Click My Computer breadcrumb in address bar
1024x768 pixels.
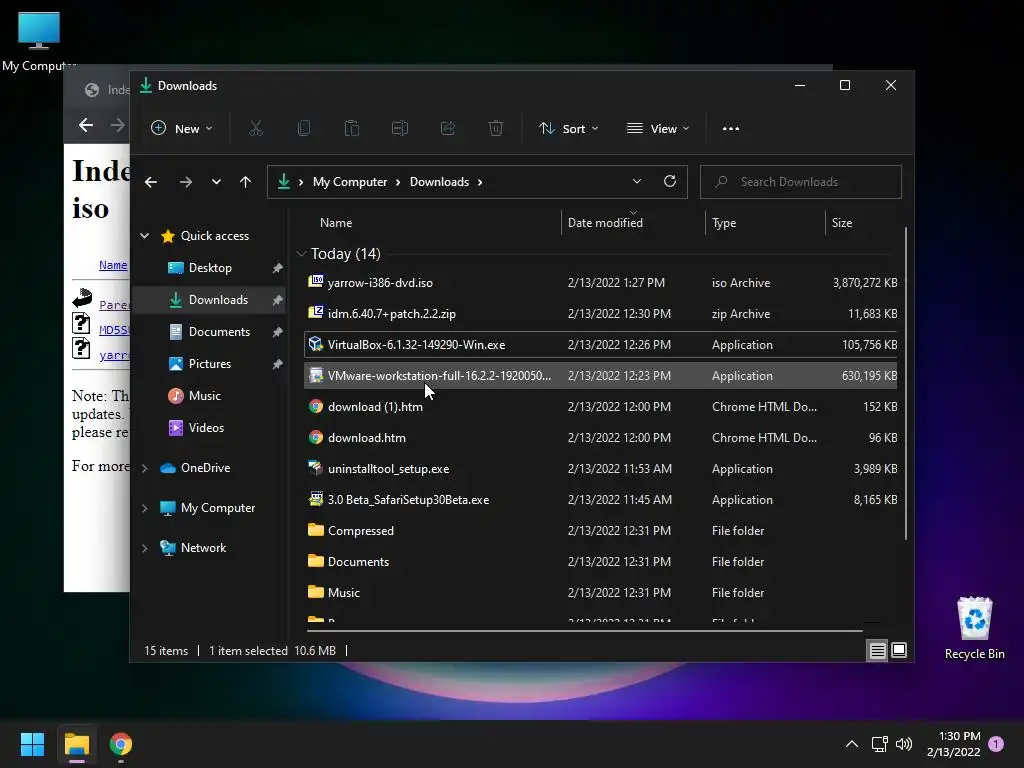[x=350, y=182]
